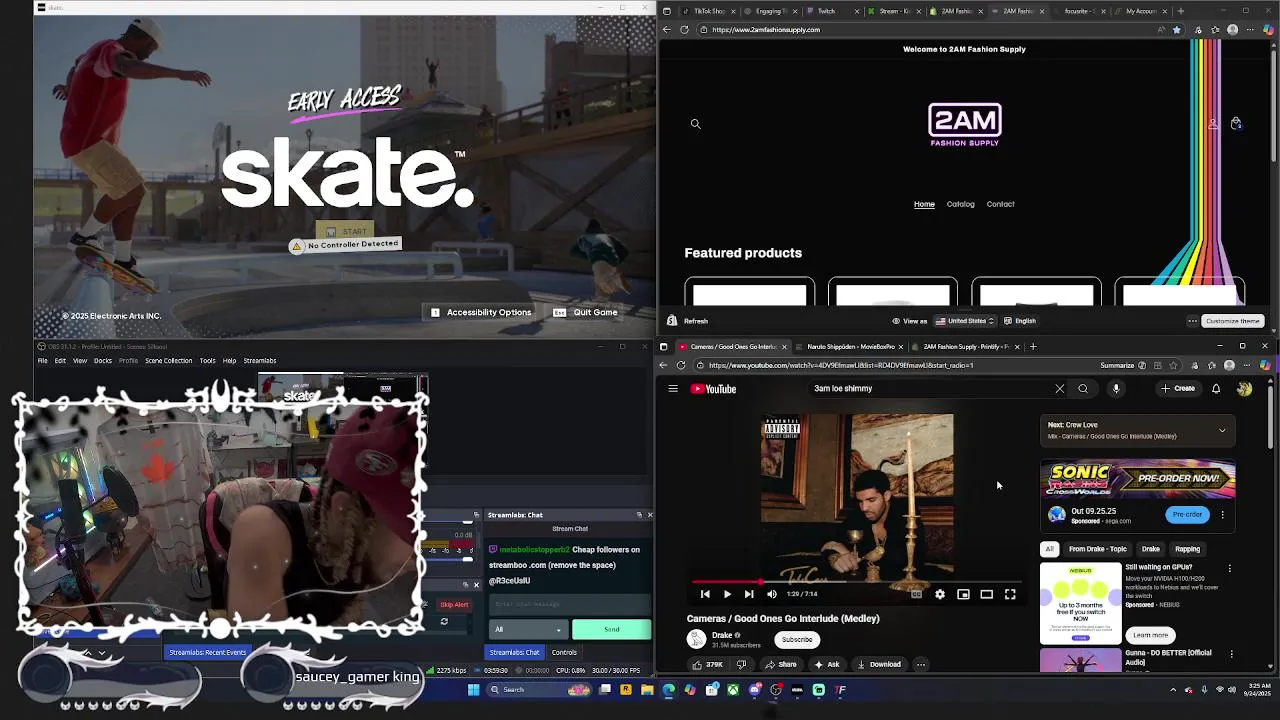Download the YouTube video
1280x720 pixels.
pos(879,664)
